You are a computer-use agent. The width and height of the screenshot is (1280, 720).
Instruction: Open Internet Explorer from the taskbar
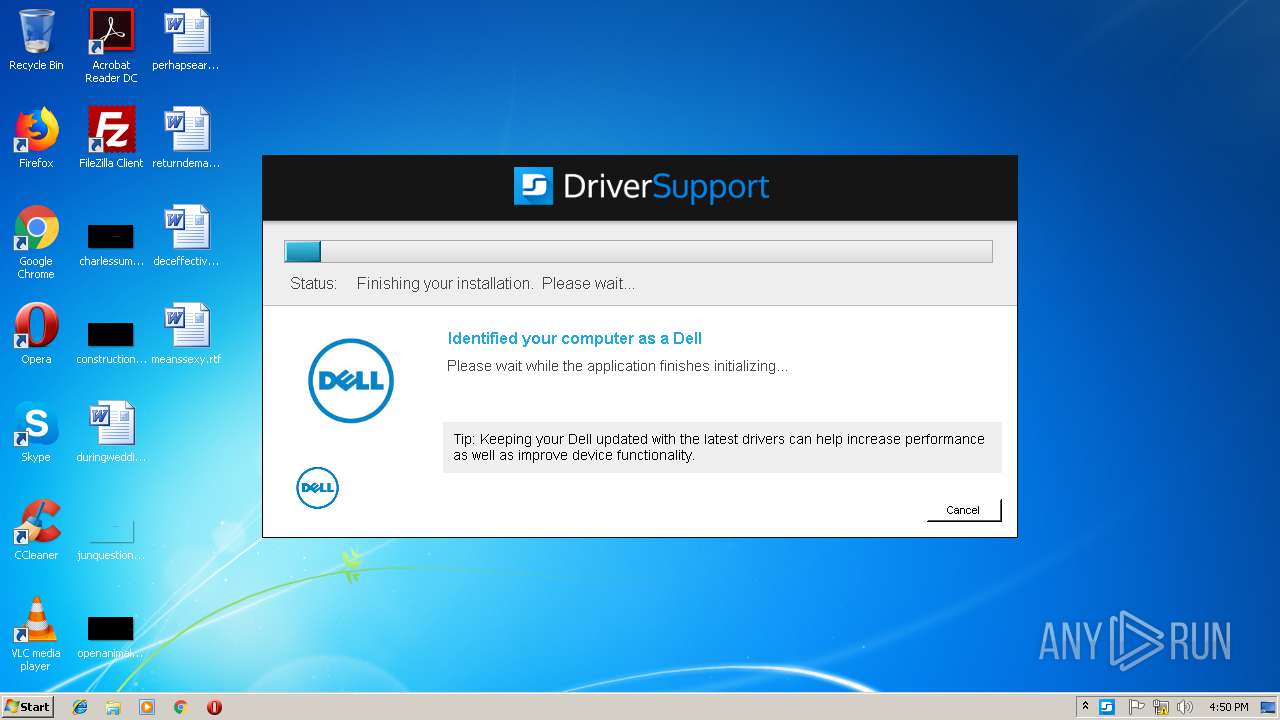coord(80,707)
